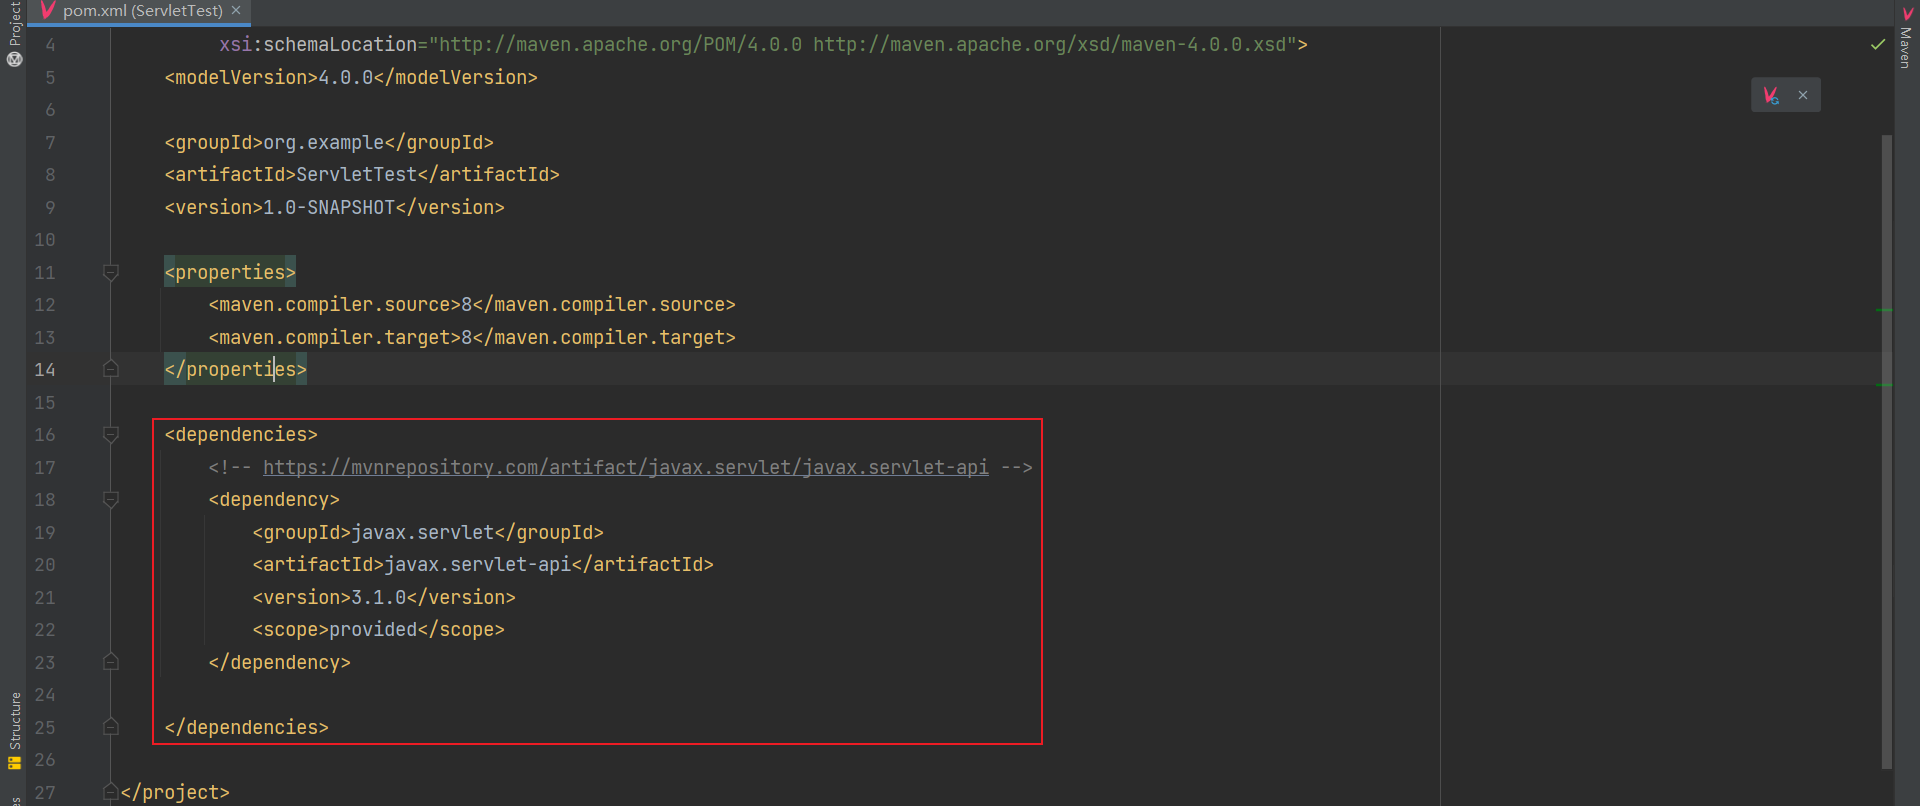
Task: Dismiss the Maven reload floating popup
Action: coord(1803,95)
